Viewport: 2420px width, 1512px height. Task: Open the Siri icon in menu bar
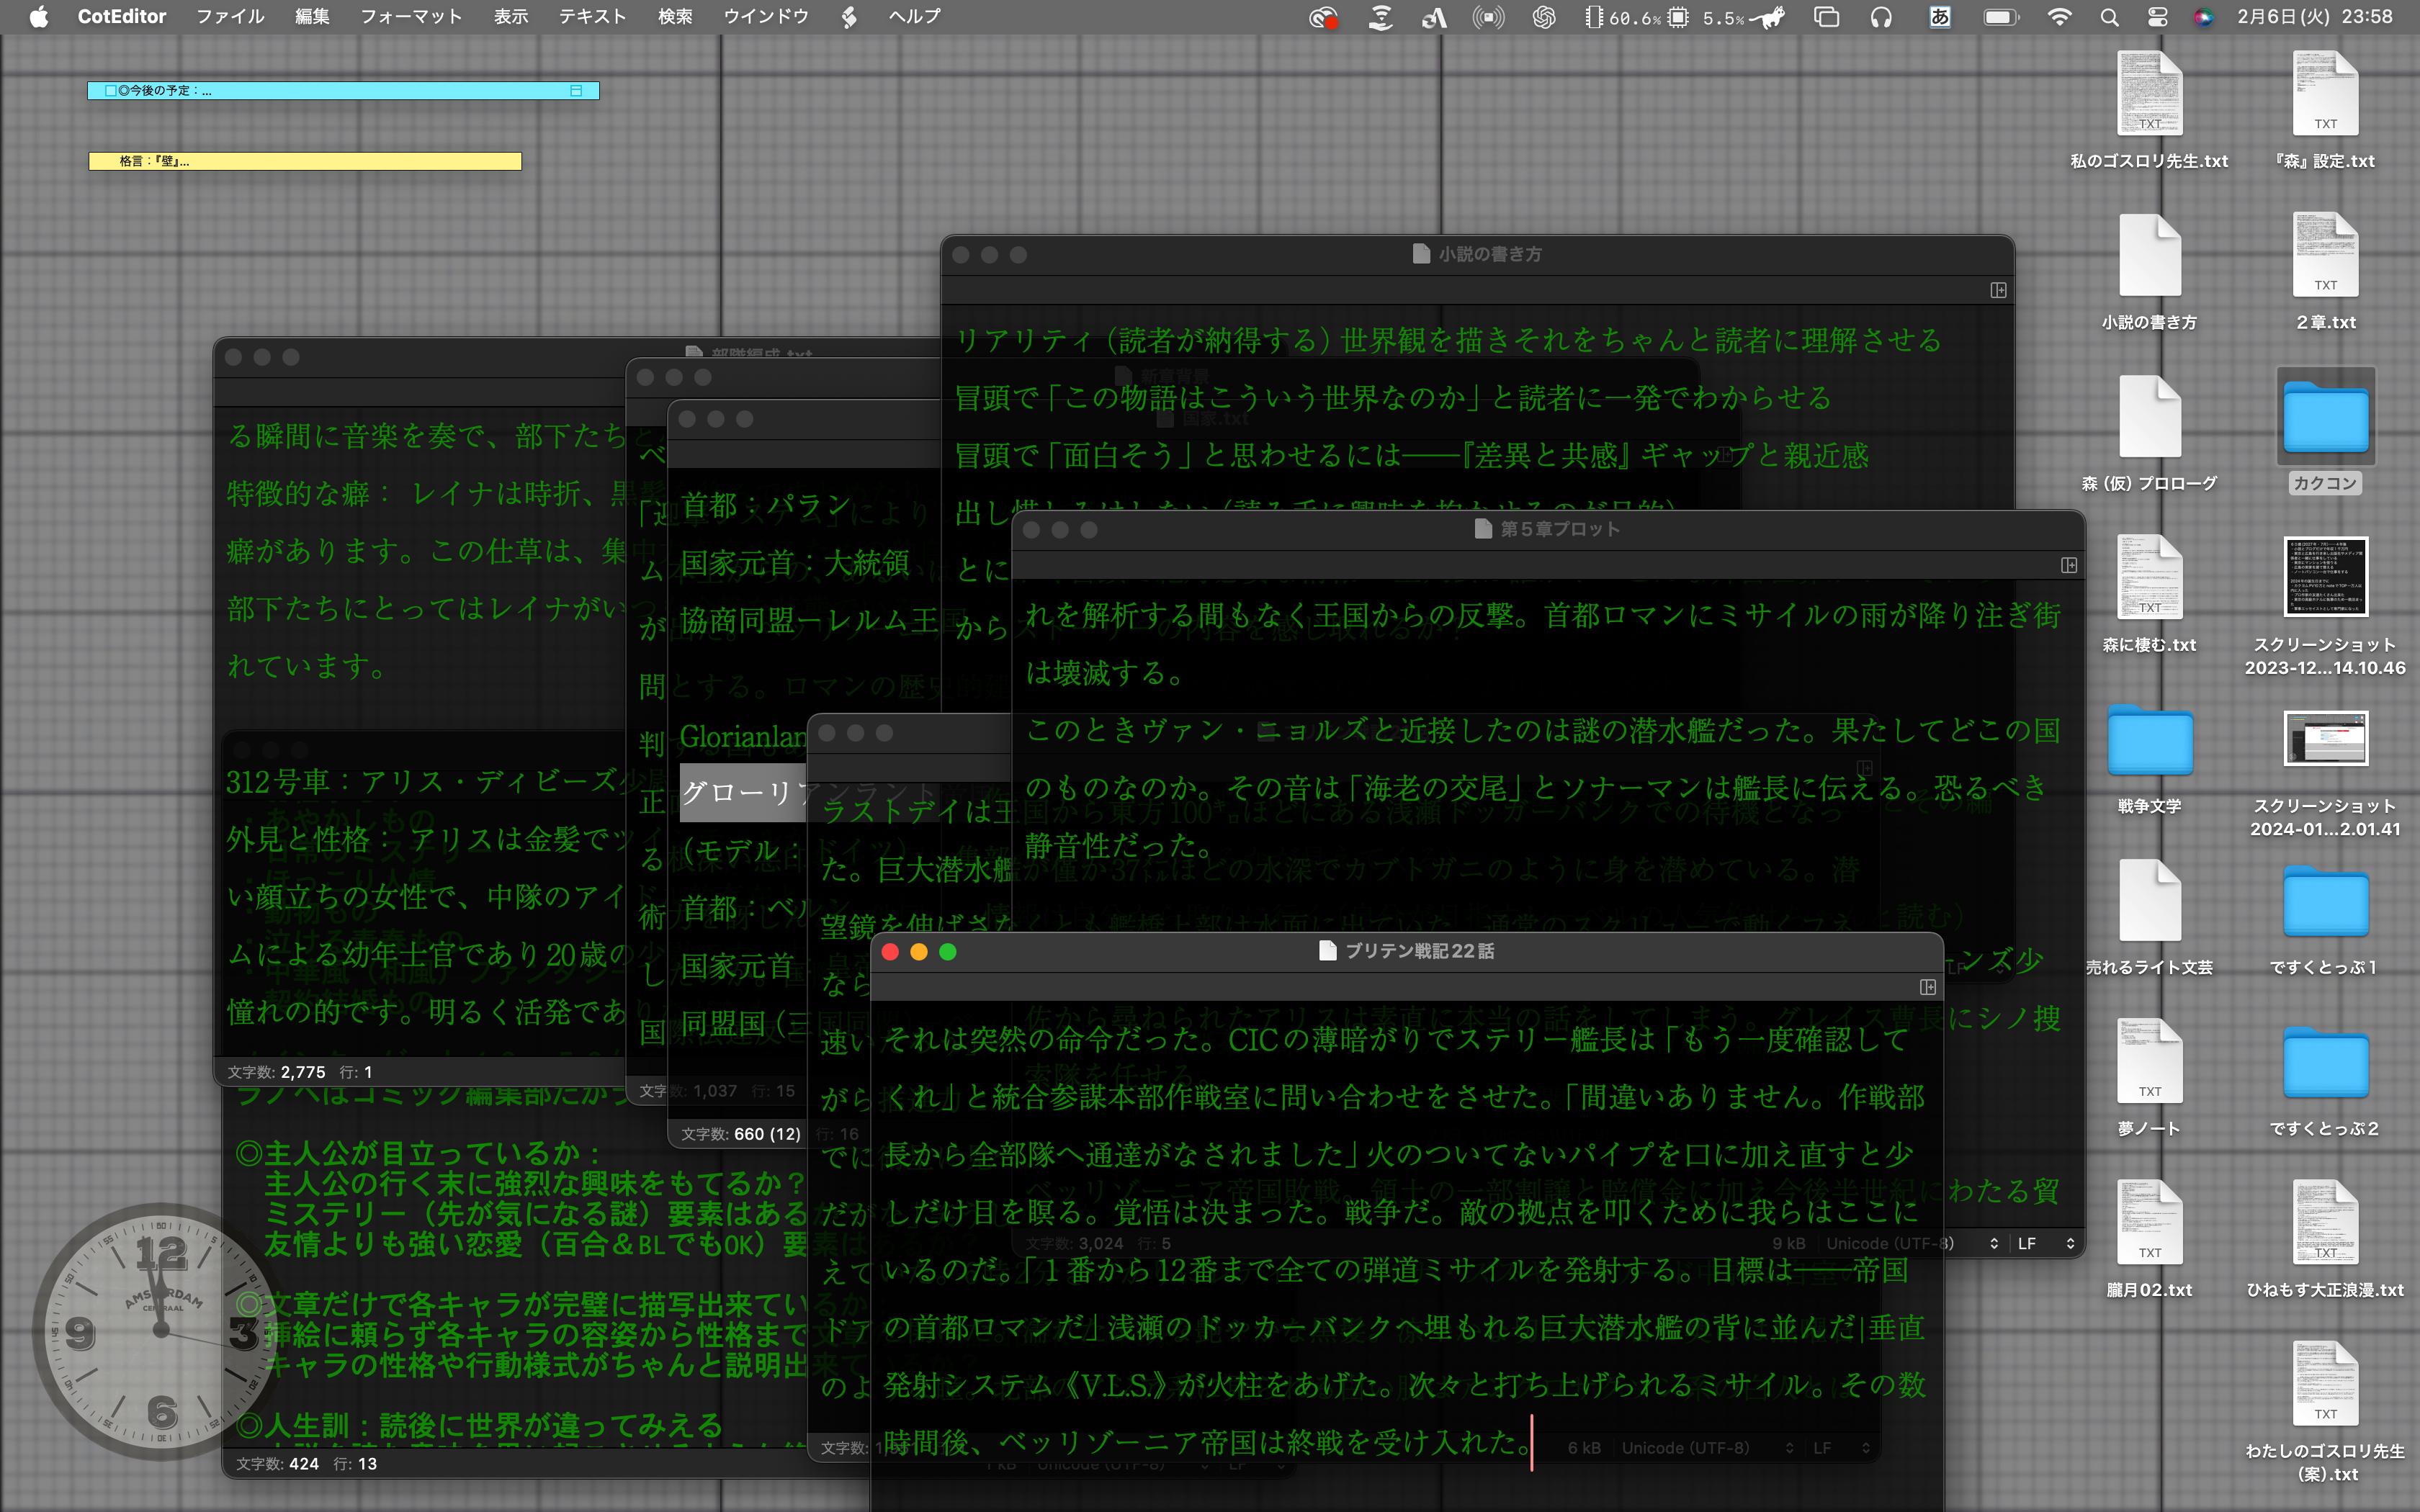[x=2203, y=17]
